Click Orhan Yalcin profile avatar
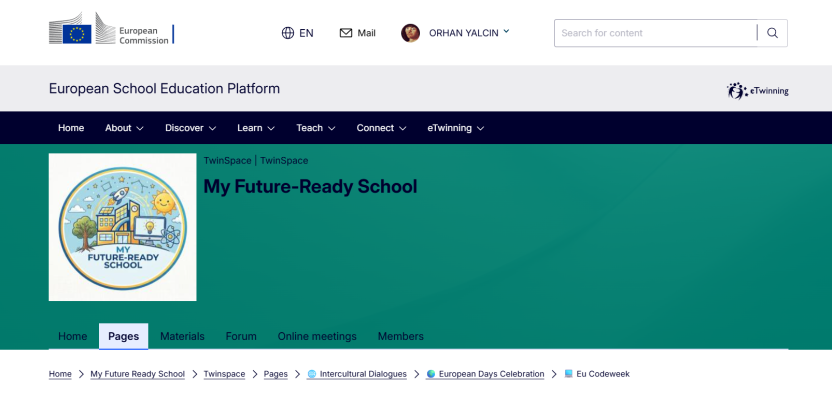The width and height of the screenshot is (832, 400). click(410, 33)
